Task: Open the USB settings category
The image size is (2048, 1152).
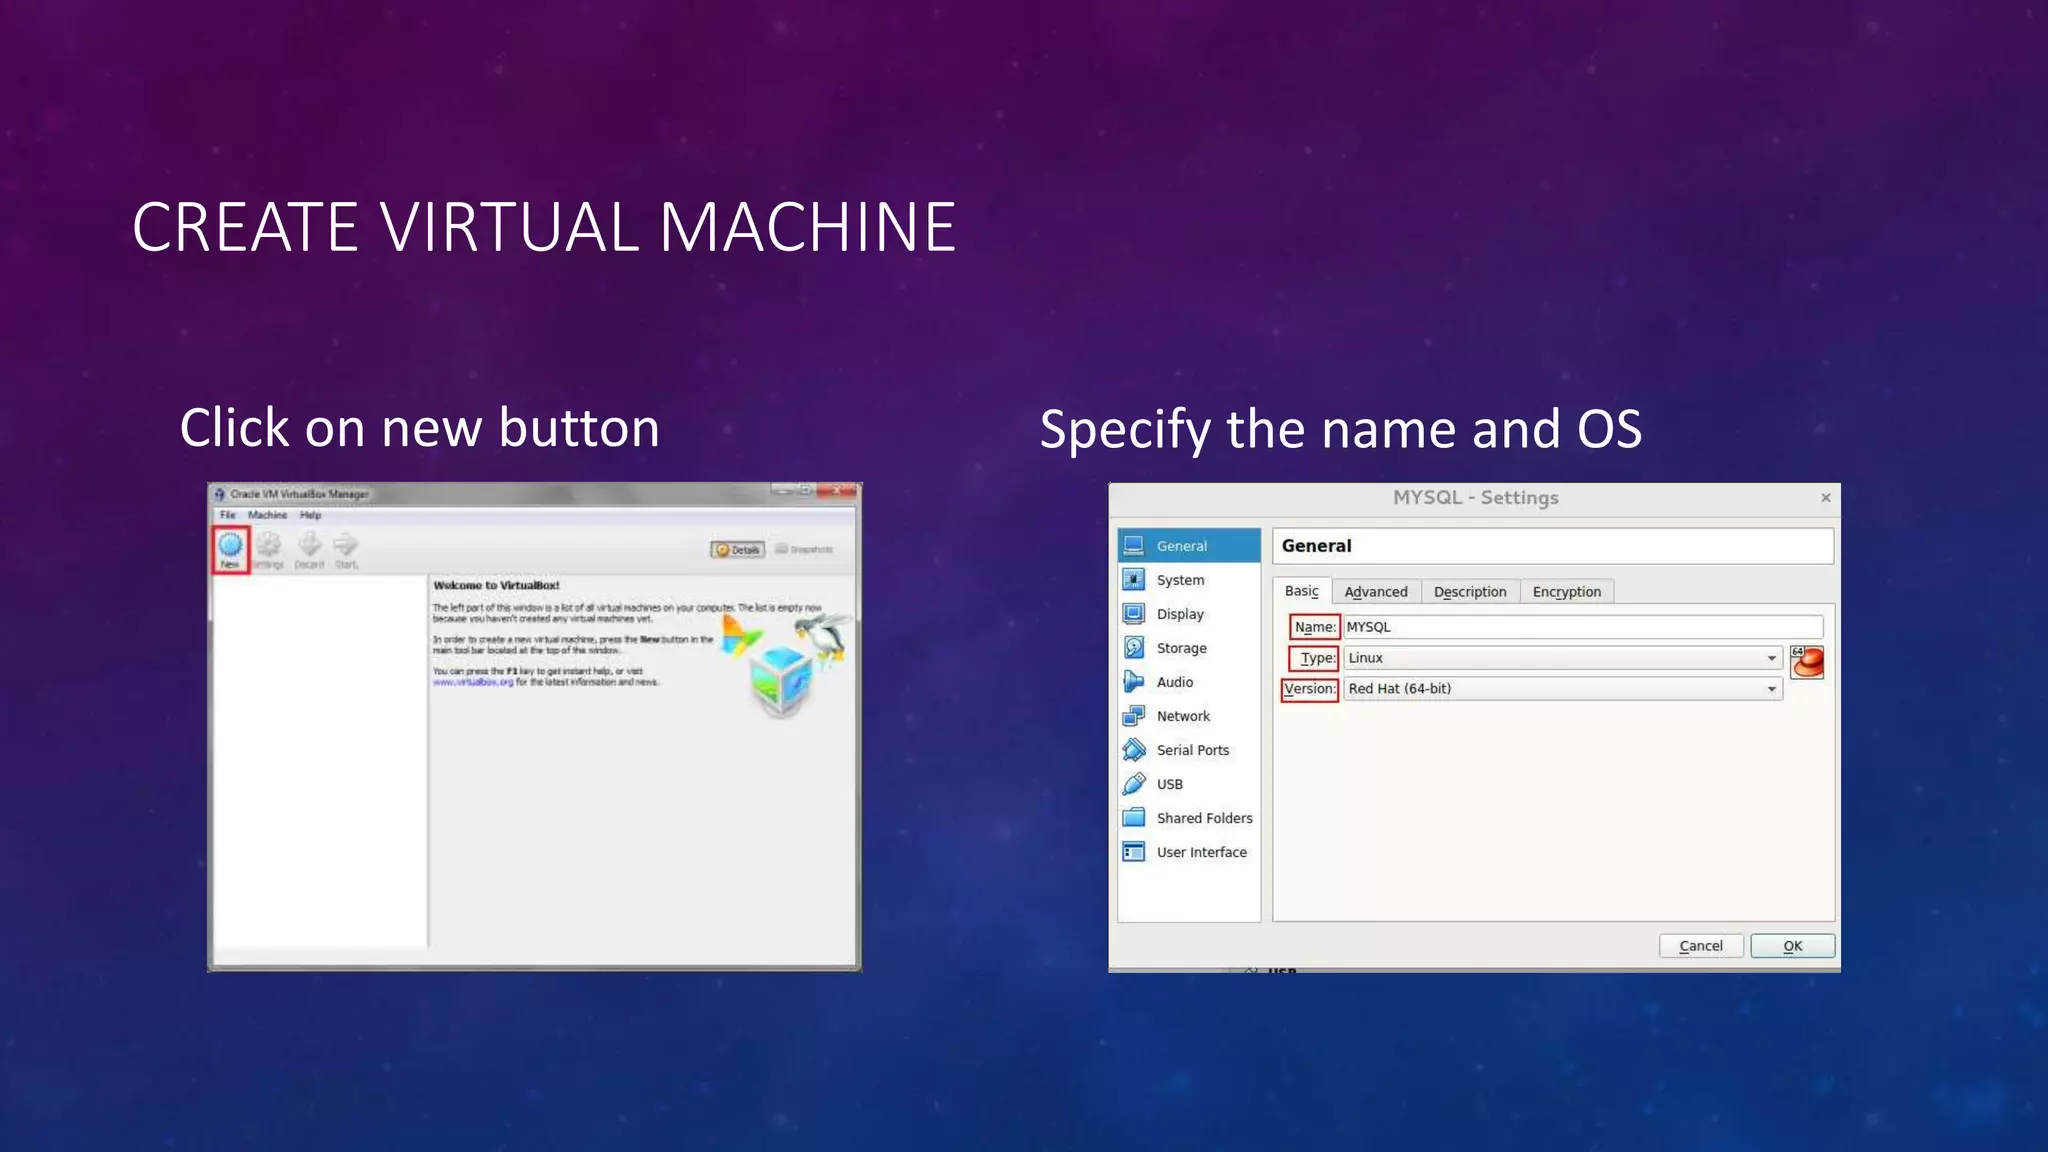Action: coord(1189,784)
